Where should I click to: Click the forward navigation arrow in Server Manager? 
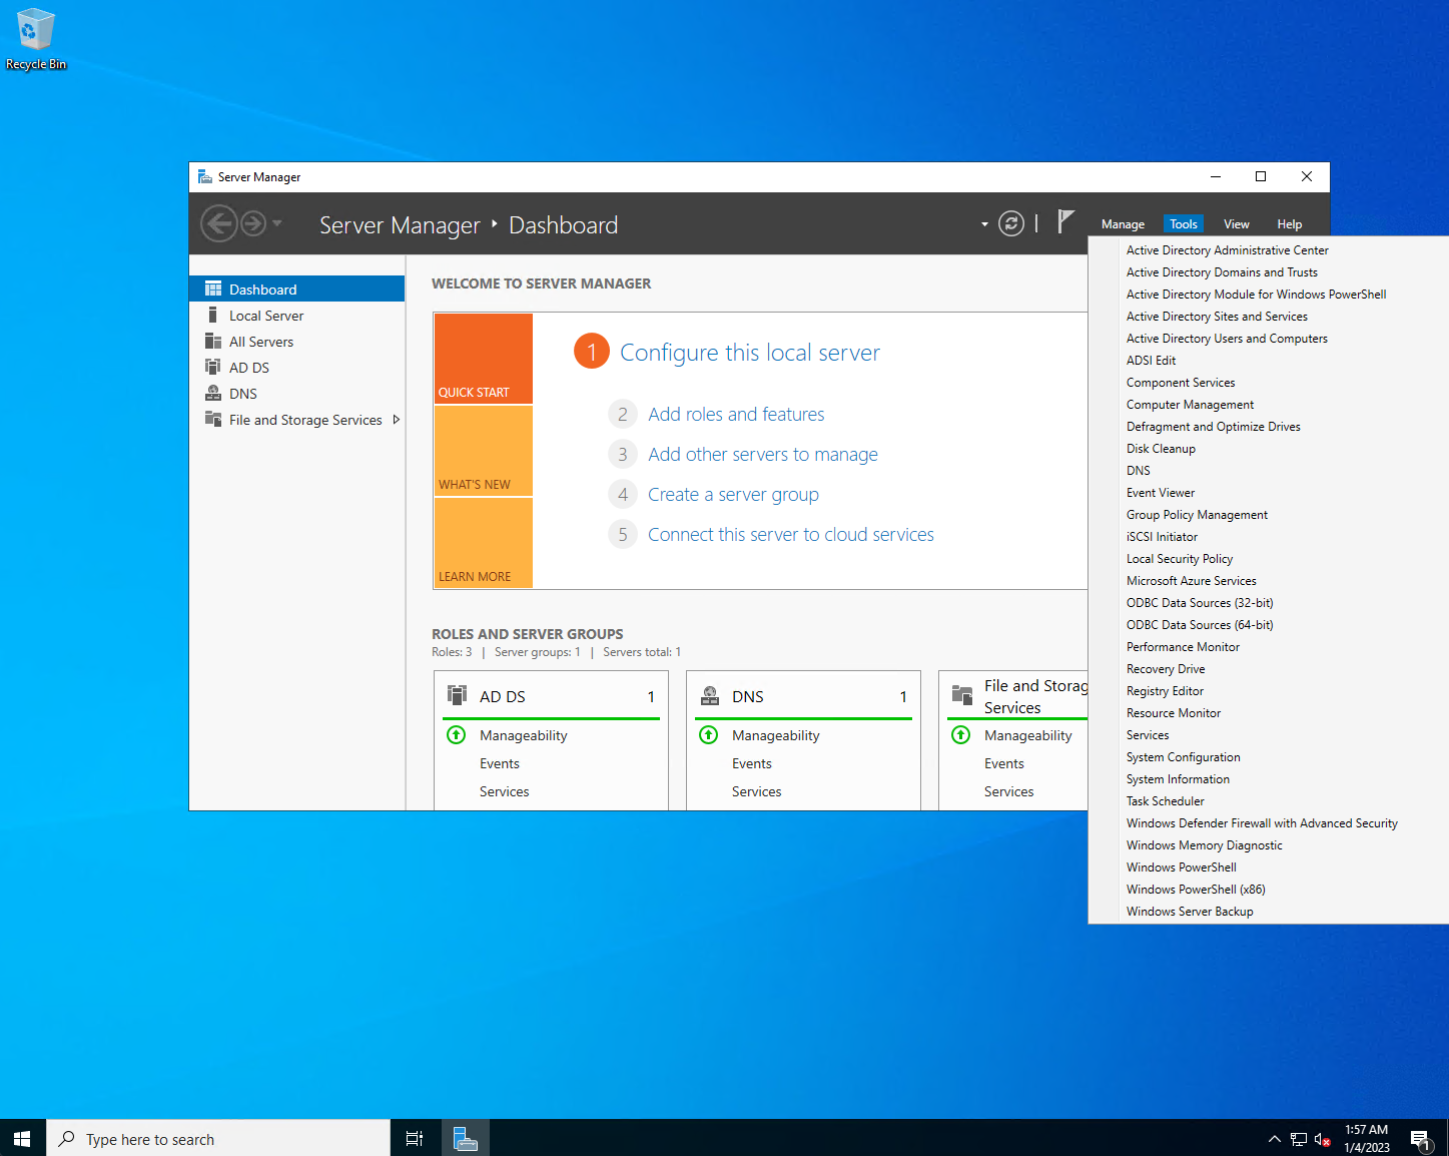coord(254,223)
